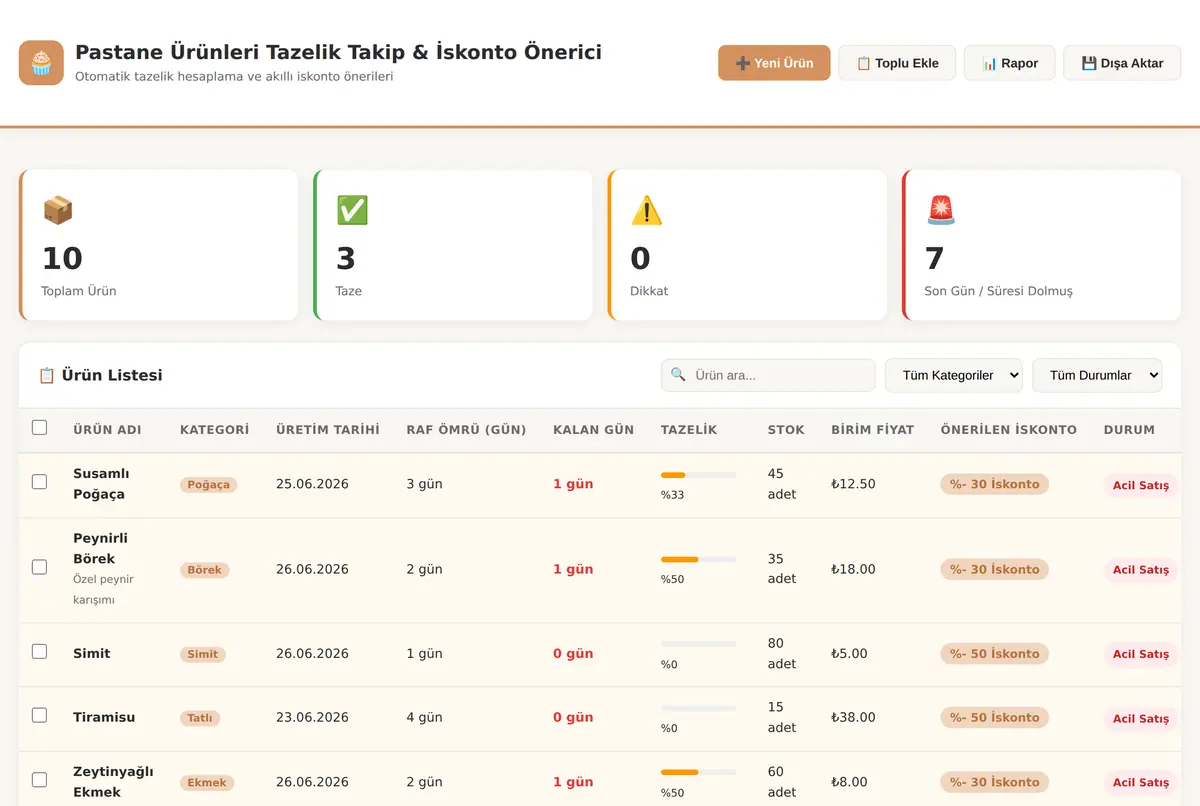1200x806 pixels.
Task: Click the Acil Satış badge for Simit
Action: 1141,654
